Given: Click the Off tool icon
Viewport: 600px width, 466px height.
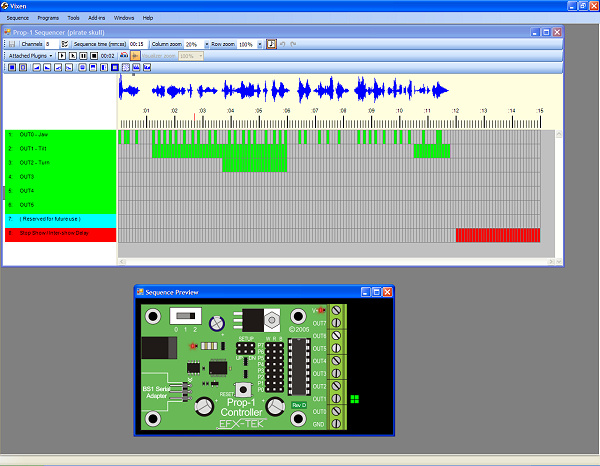Looking at the screenshot, I should click(23, 68).
